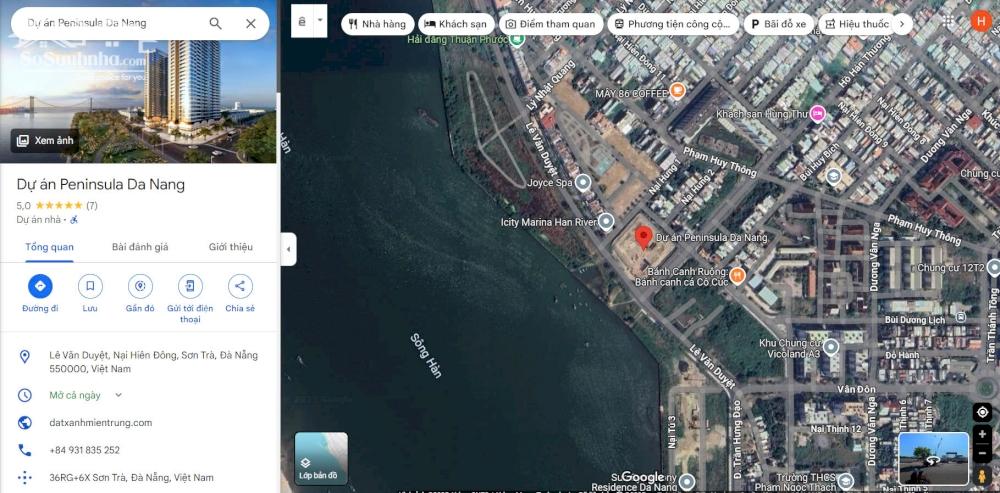
Task: Open the account avatar H
Action: click(980, 21)
